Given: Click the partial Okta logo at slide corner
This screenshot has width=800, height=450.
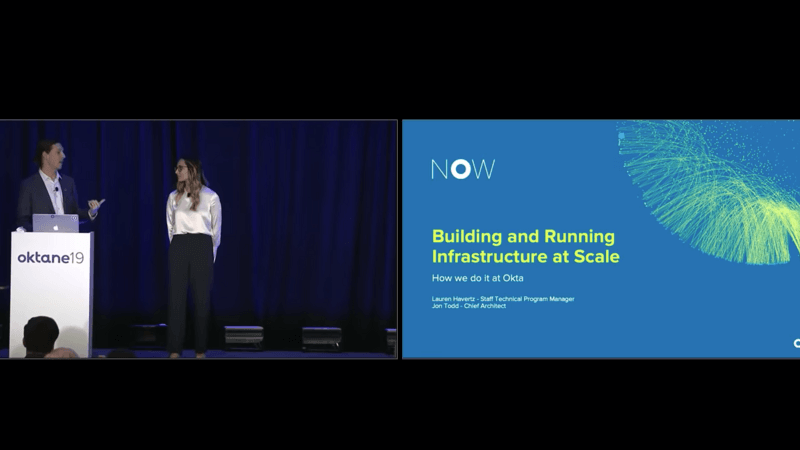Looking at the screenshot, I should [x=796, y=343].
